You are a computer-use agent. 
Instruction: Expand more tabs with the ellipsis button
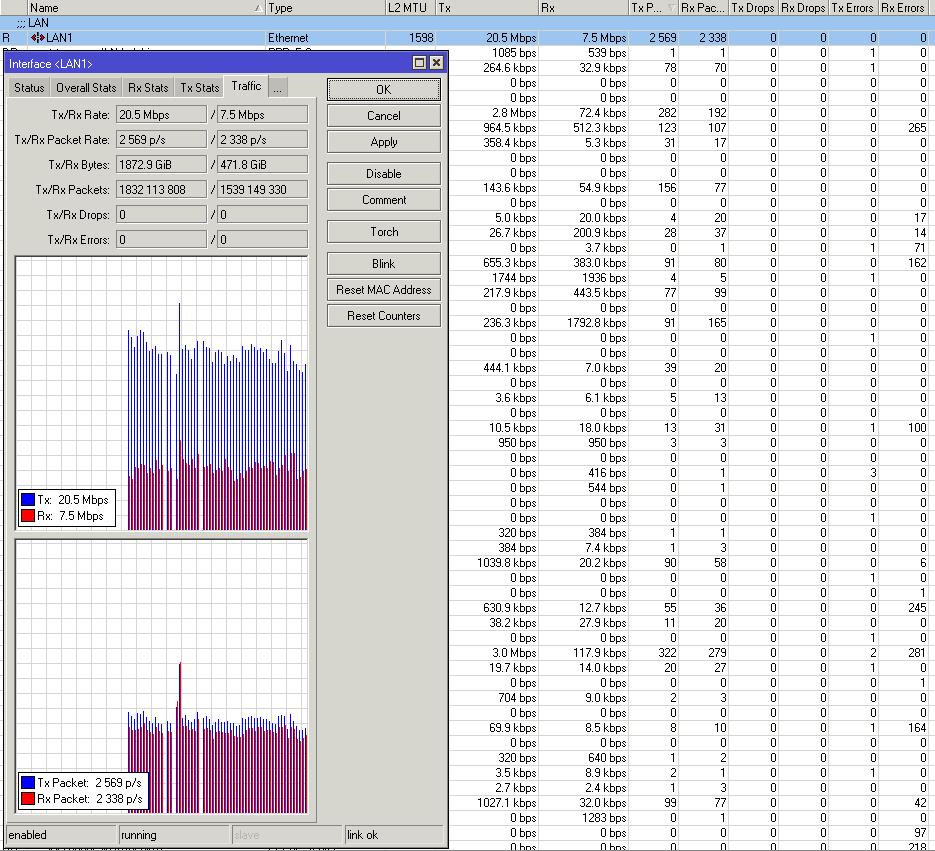point(277,88)
